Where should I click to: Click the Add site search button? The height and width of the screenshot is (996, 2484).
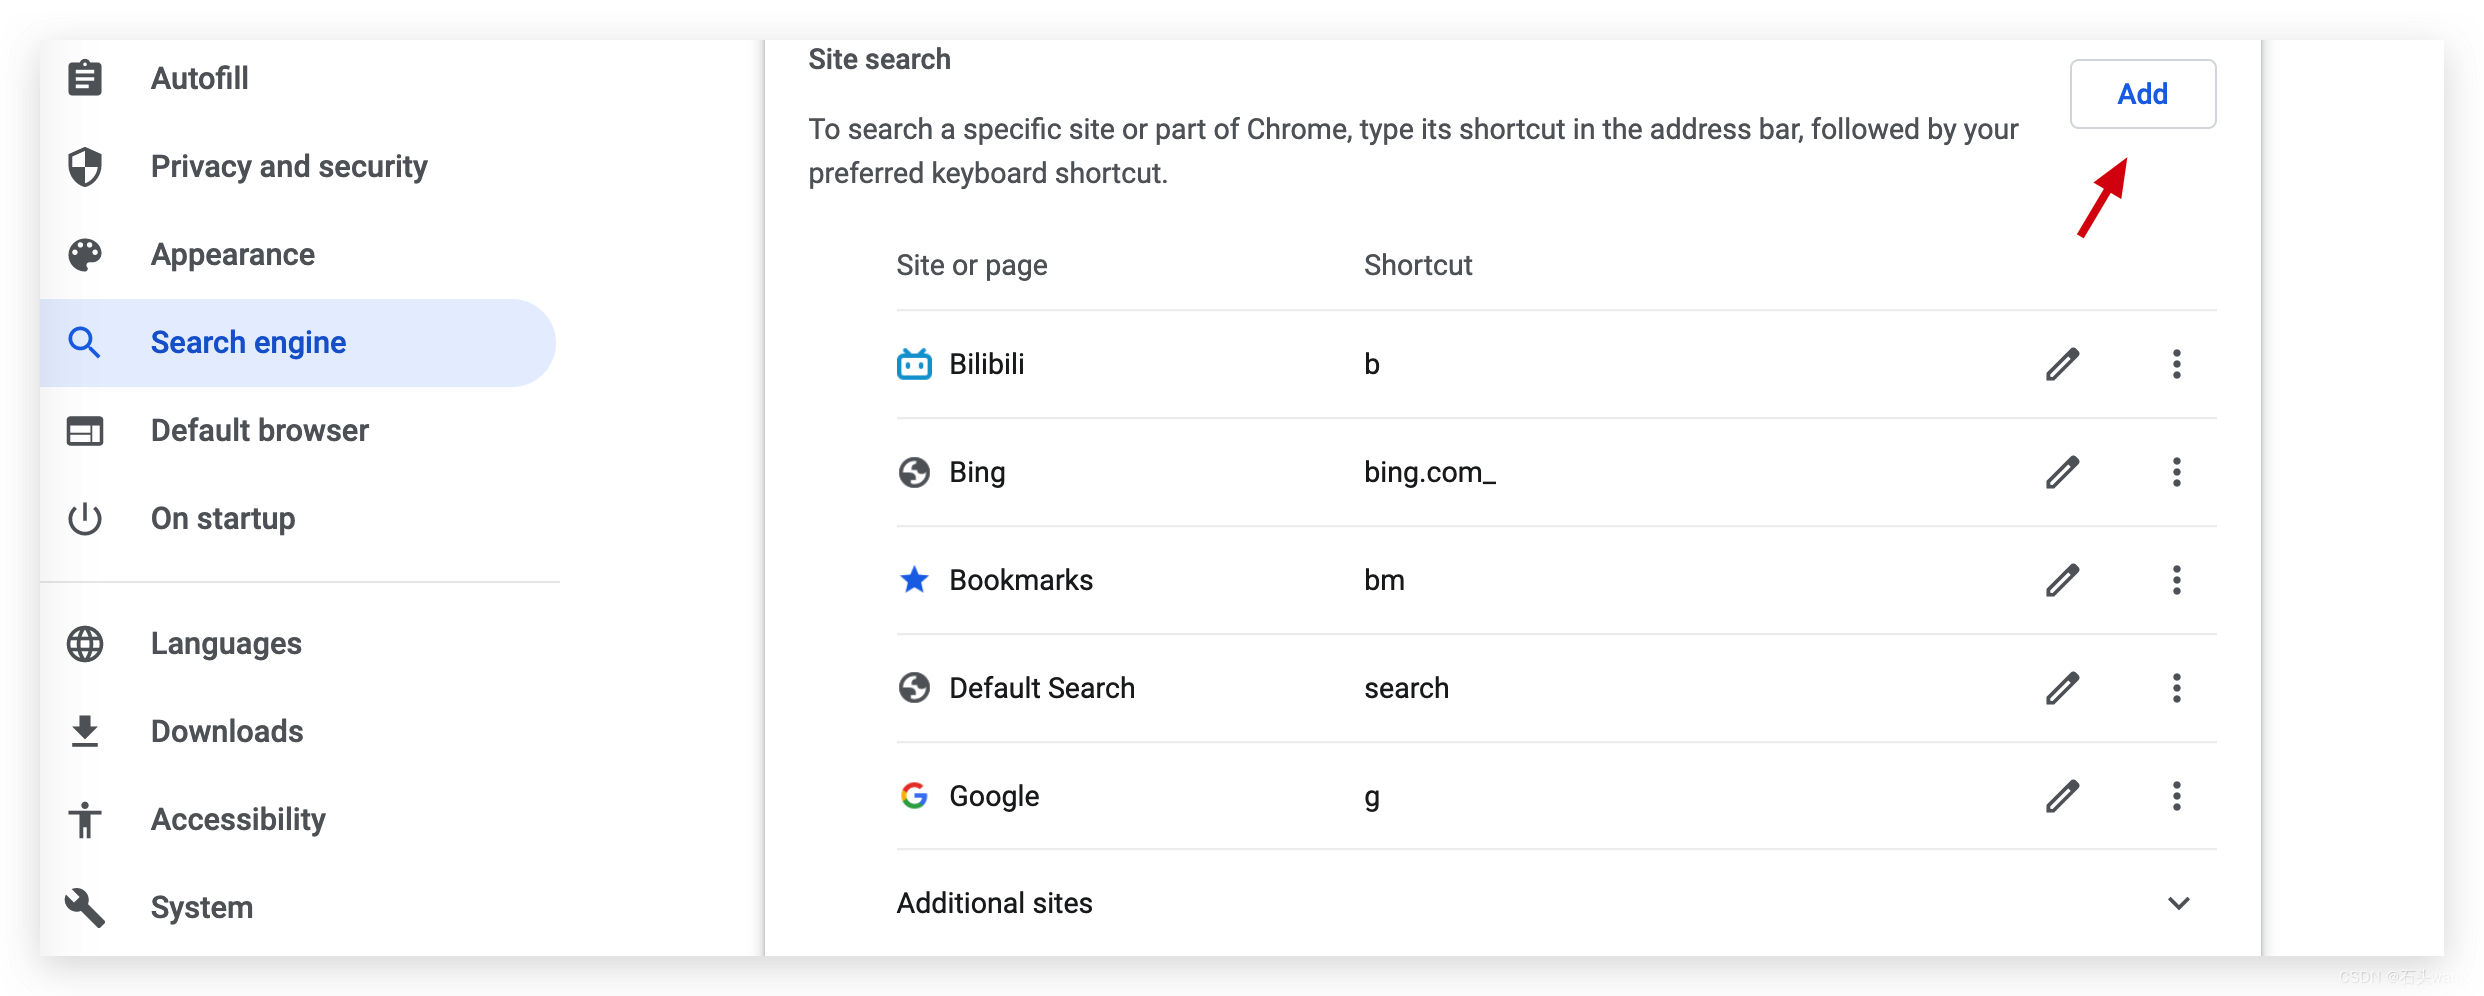click(x=2142, y=94)
